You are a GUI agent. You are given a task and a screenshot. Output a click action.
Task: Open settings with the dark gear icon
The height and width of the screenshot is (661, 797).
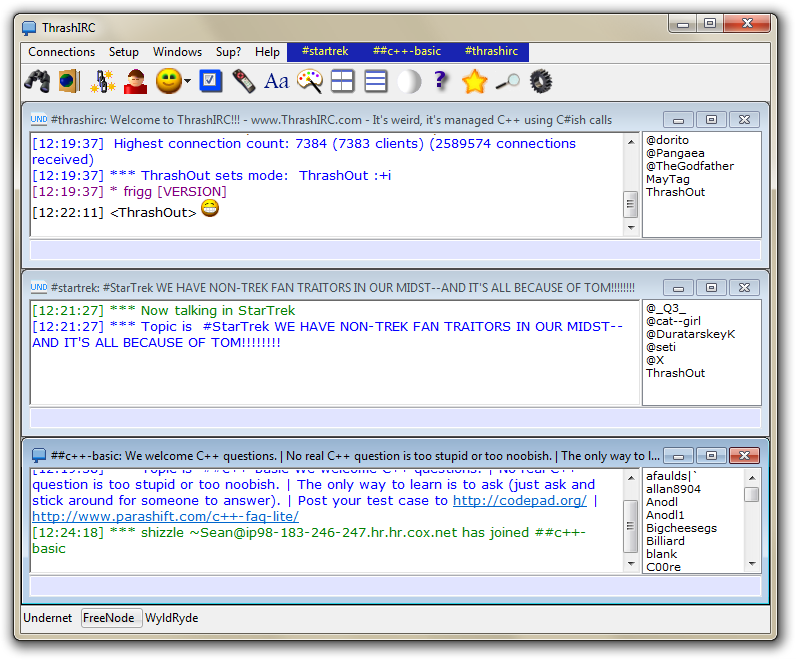[541, 81]
